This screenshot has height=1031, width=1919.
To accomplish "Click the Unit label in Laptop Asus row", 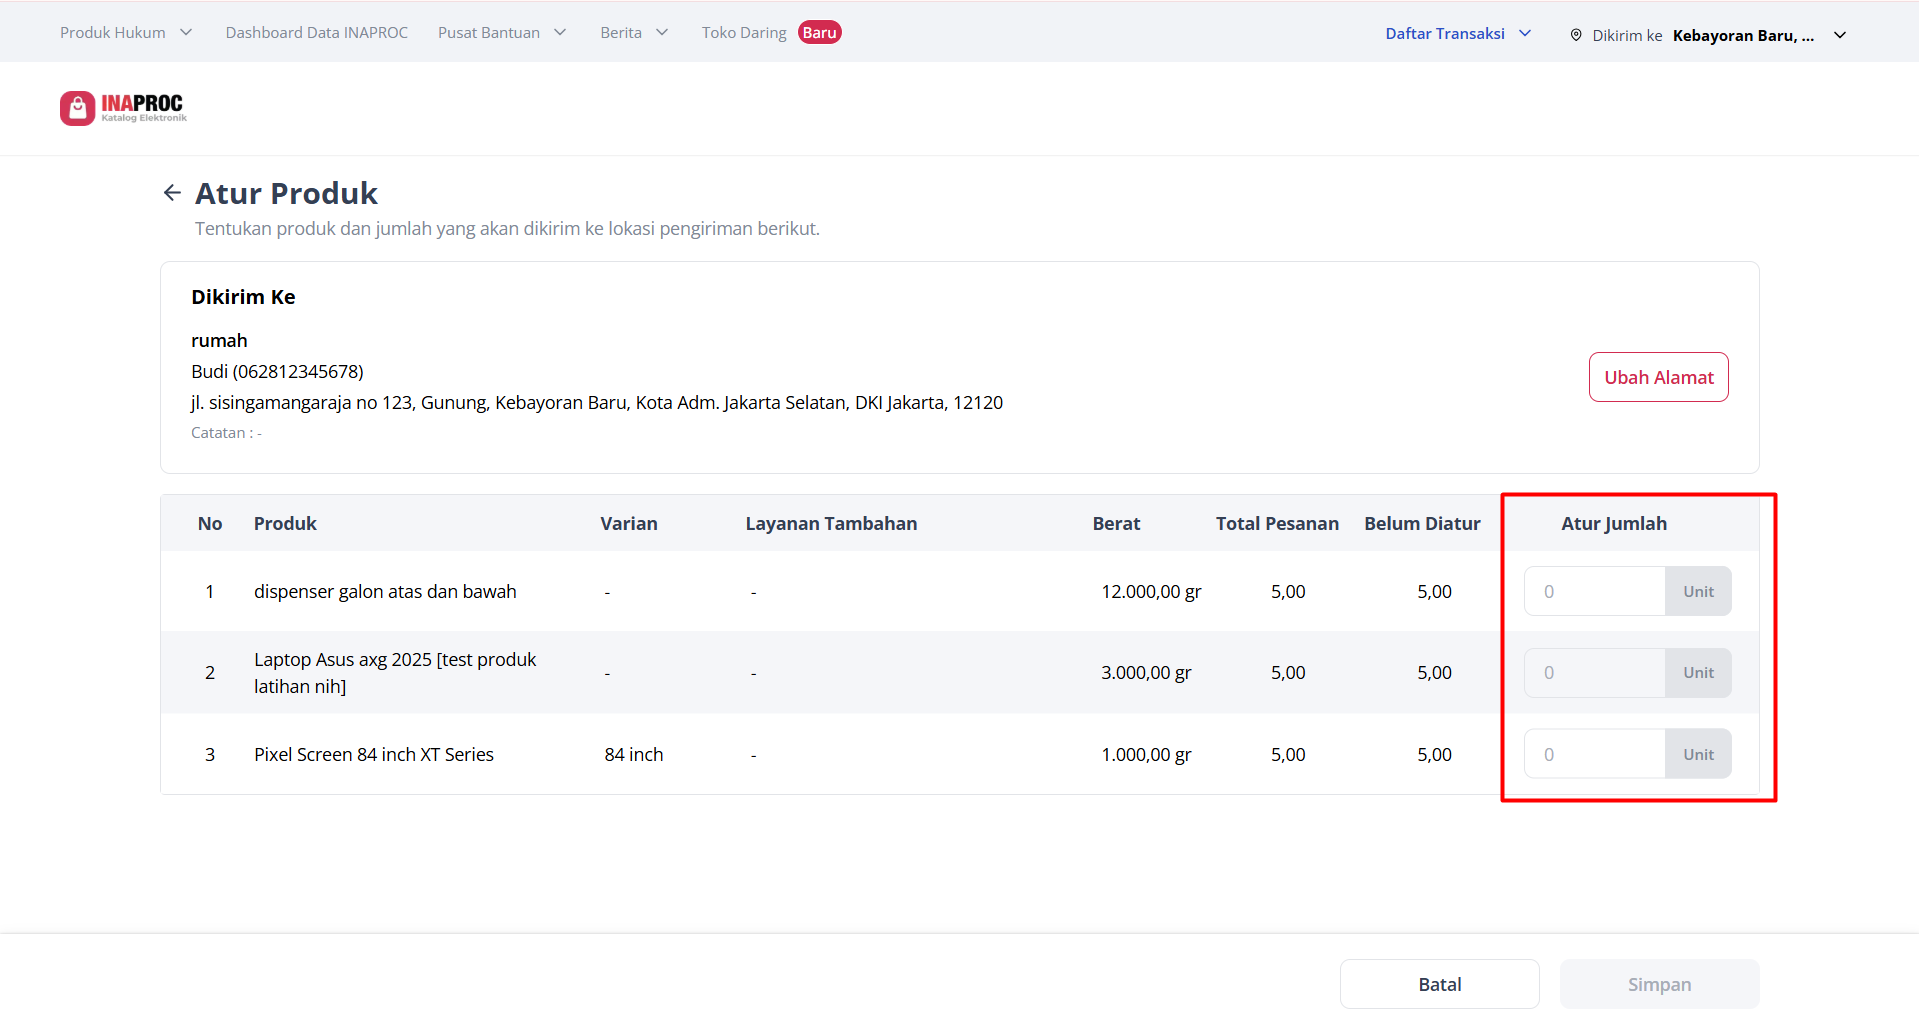I will click(1698, 673).
